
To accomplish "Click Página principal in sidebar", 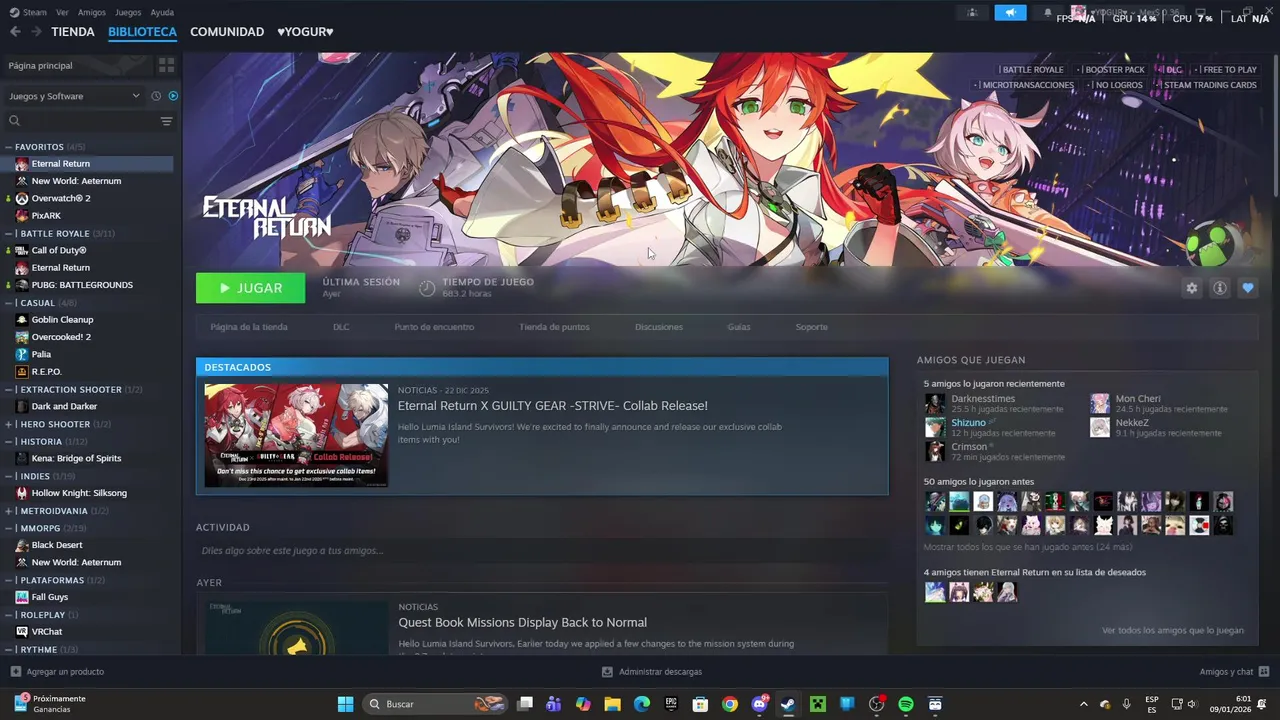I will (x=40, y=65).
